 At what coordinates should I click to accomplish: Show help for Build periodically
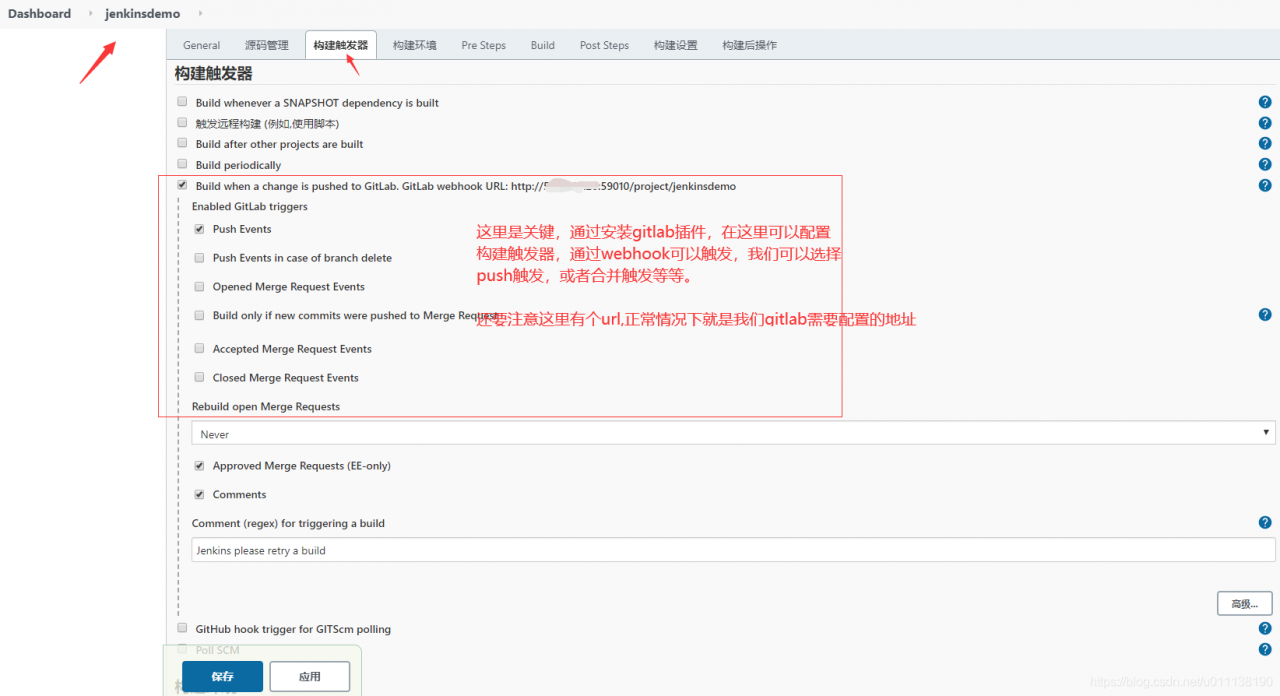click(1265, 165)
